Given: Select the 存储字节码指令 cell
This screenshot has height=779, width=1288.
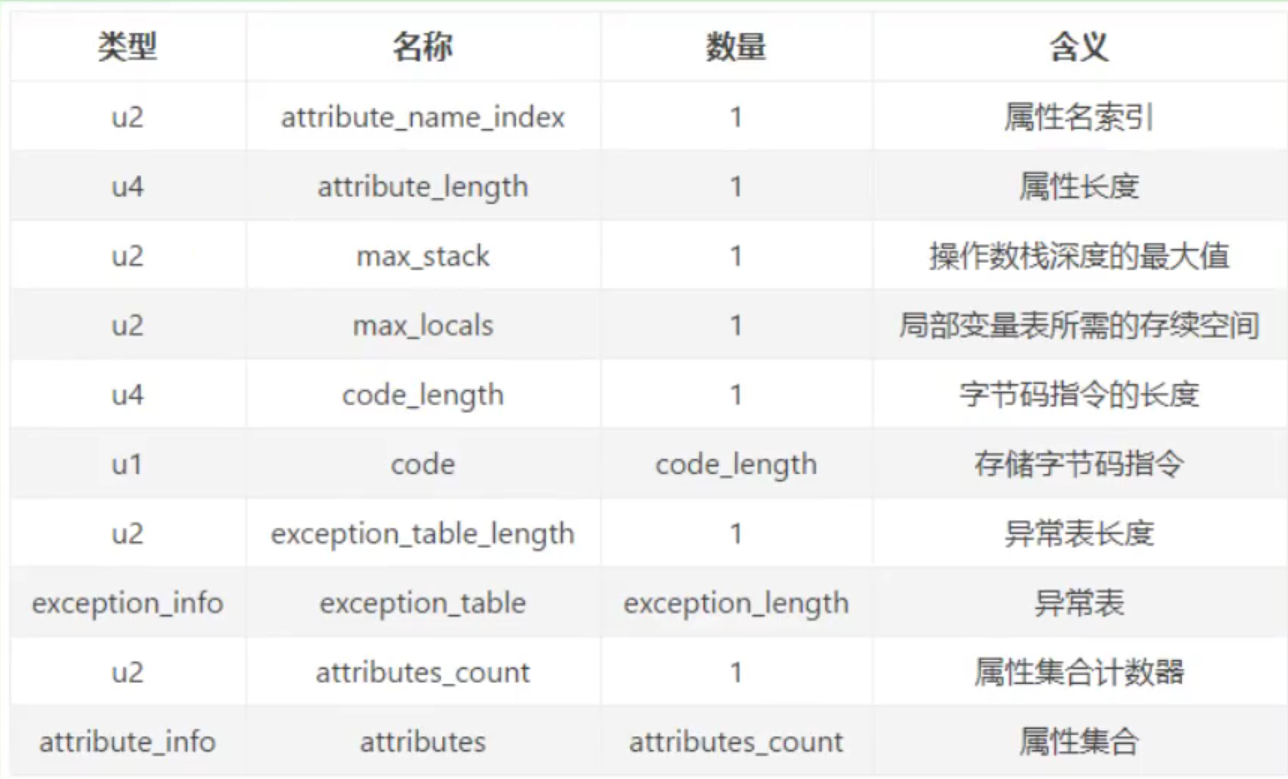Looking at the screenshot, I should [x=1079, y=464].
